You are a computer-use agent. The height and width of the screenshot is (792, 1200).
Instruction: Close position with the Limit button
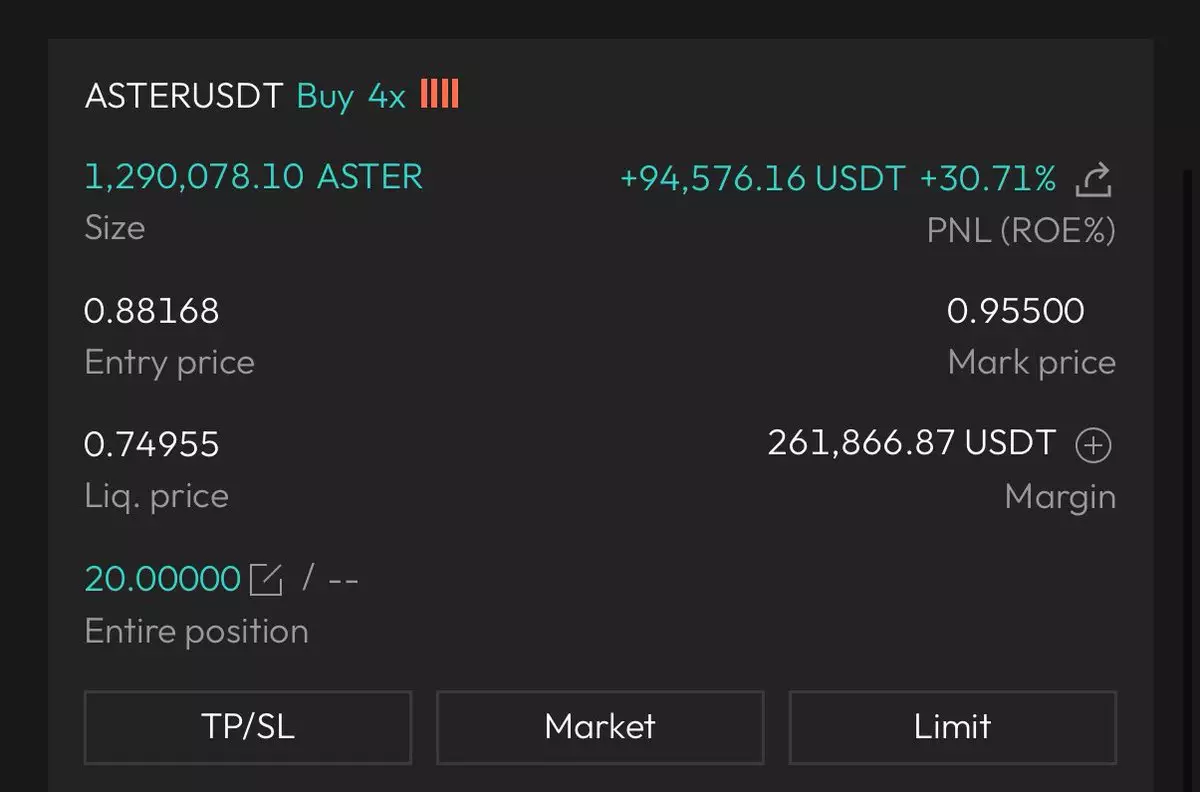pyautogui.click(x=952, y=727)
